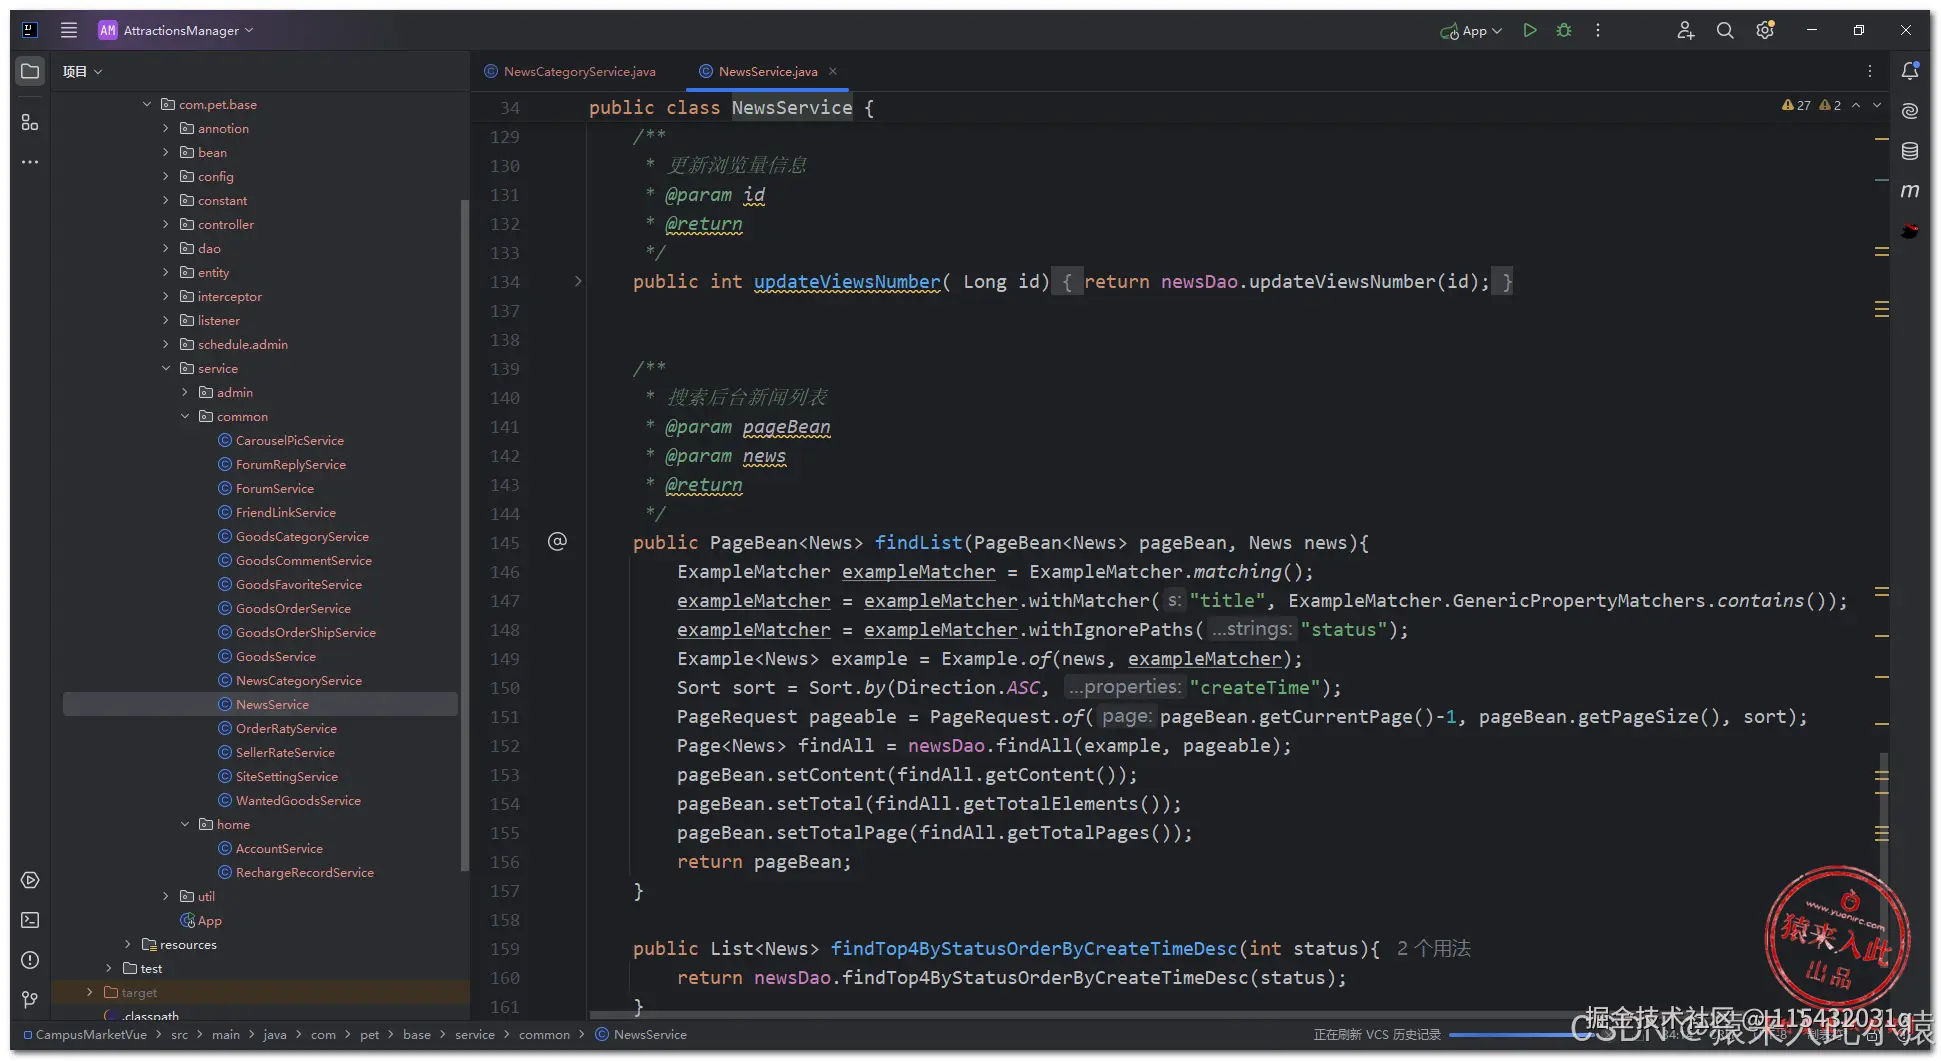Expand the controller package
The width and height of the screenshot is (1941, 1061).
click(166, 224)
